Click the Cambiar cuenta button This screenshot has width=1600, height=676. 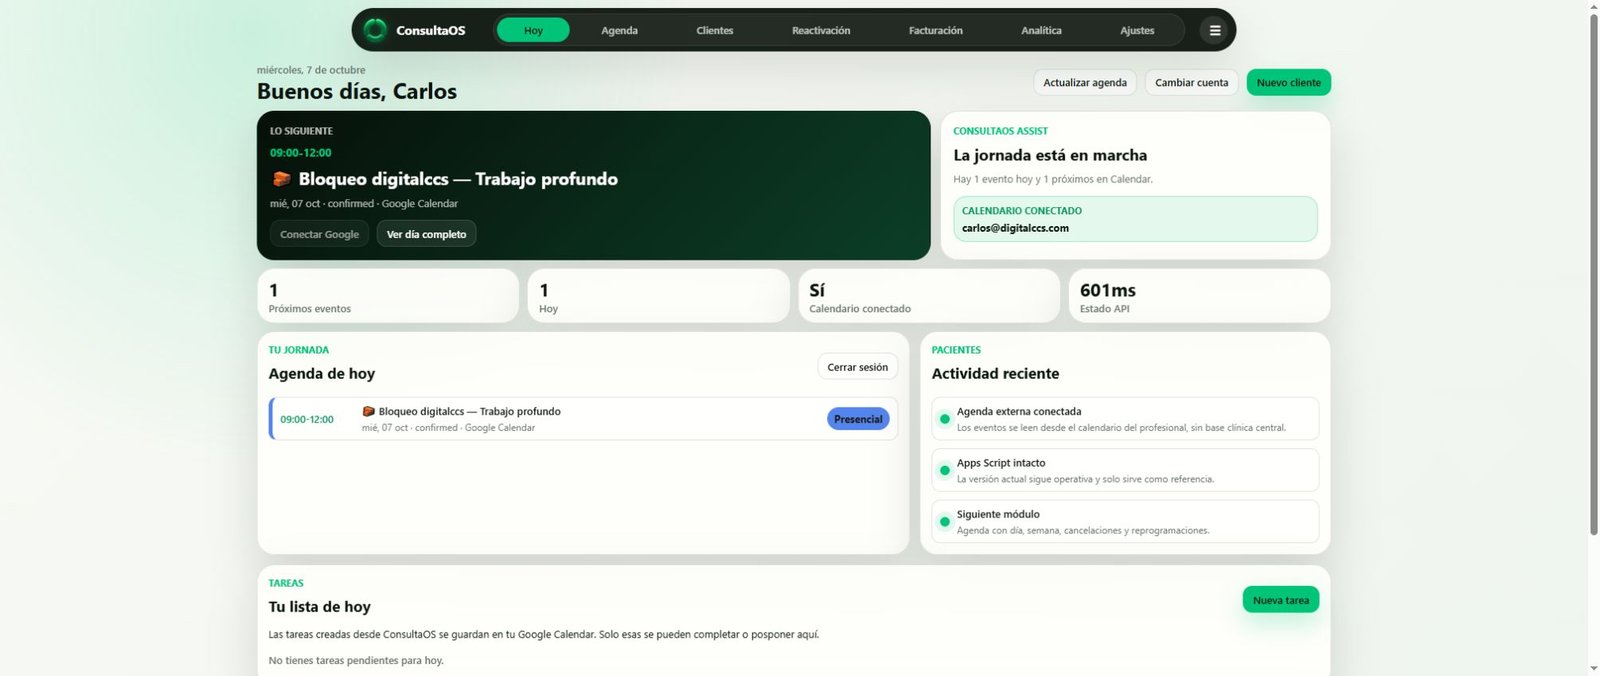click(1192, 82)
